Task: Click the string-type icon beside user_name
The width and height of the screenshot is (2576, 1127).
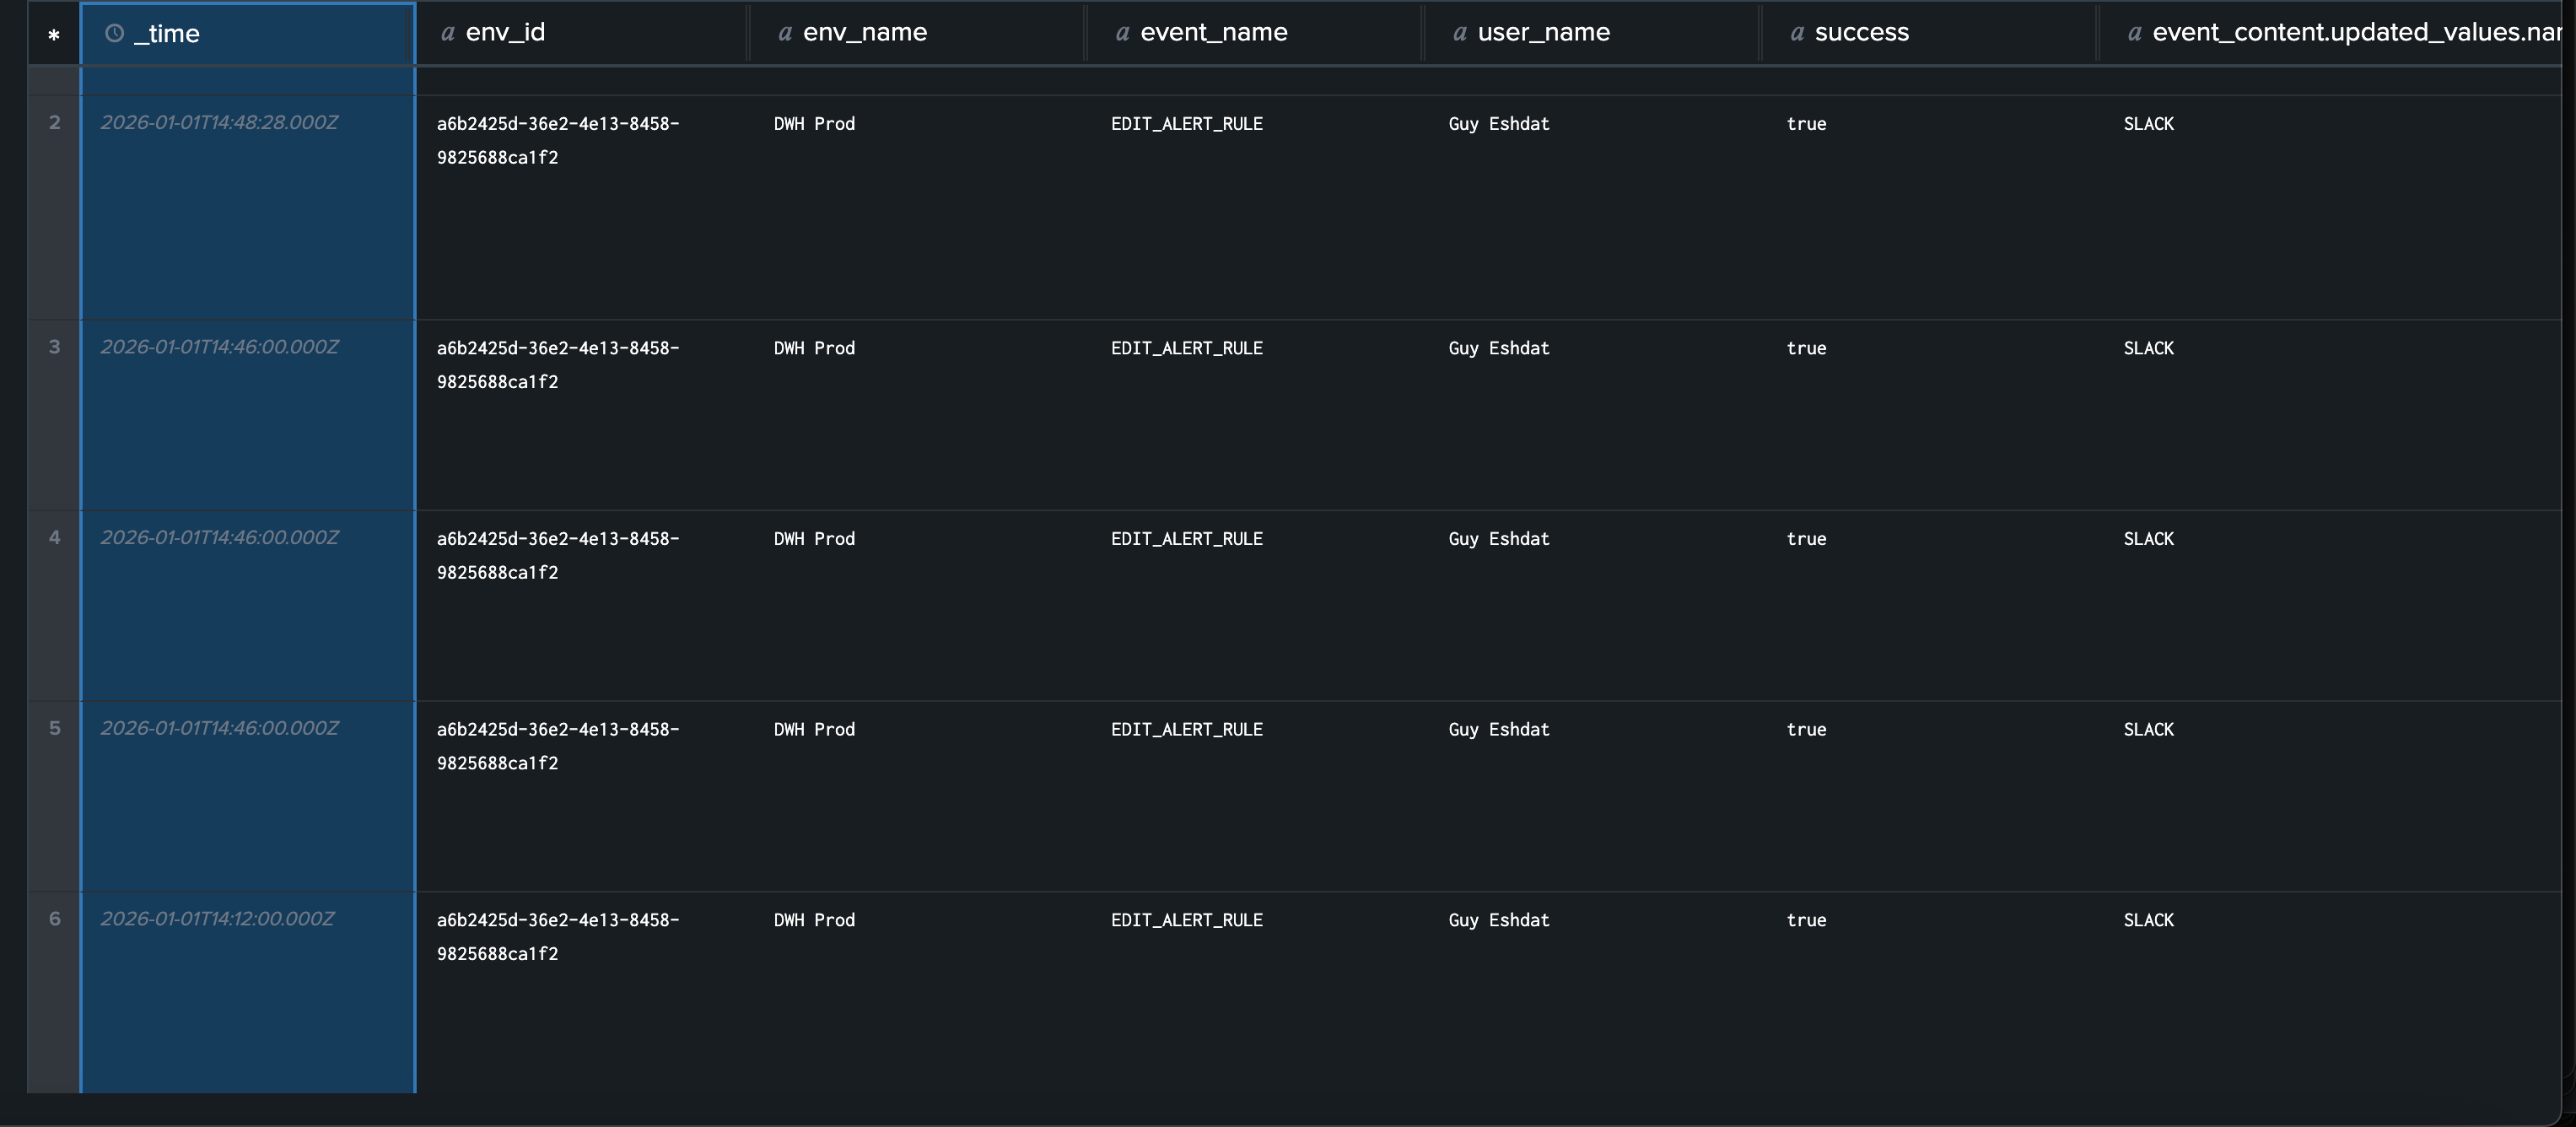Action: click(1460, 33)
